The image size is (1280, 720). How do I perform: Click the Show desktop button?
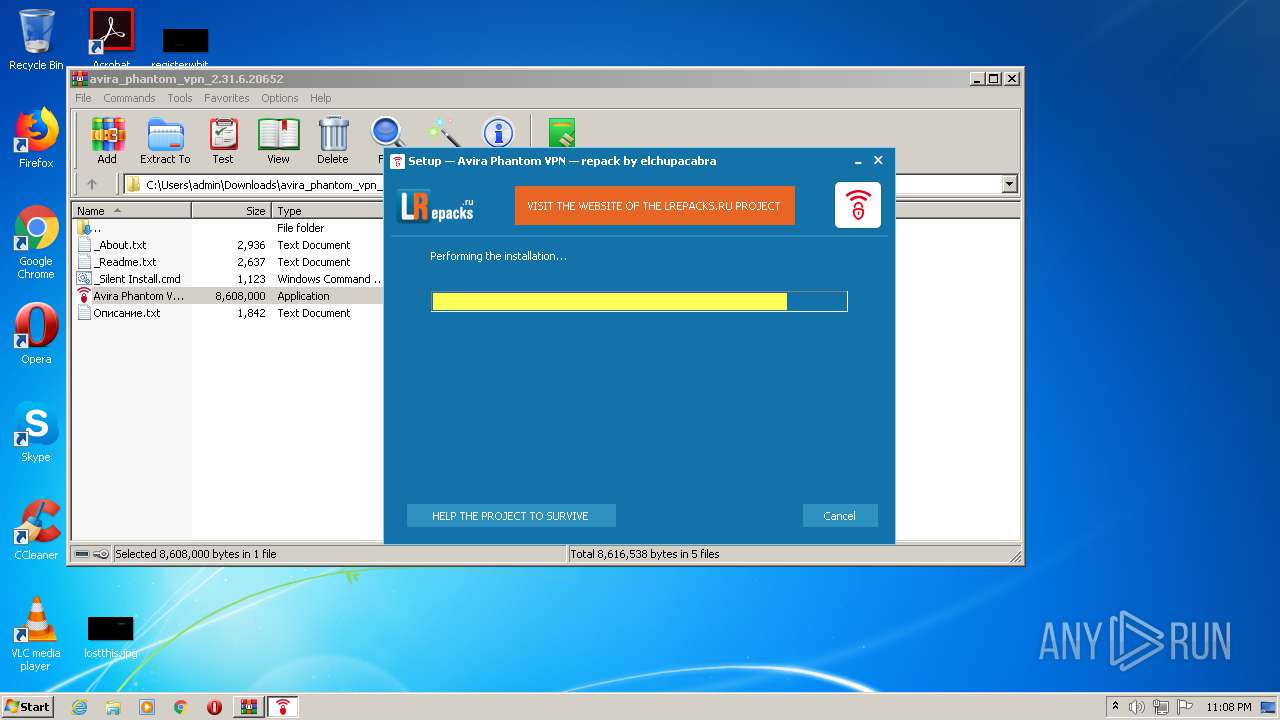tap(1270, 707)
